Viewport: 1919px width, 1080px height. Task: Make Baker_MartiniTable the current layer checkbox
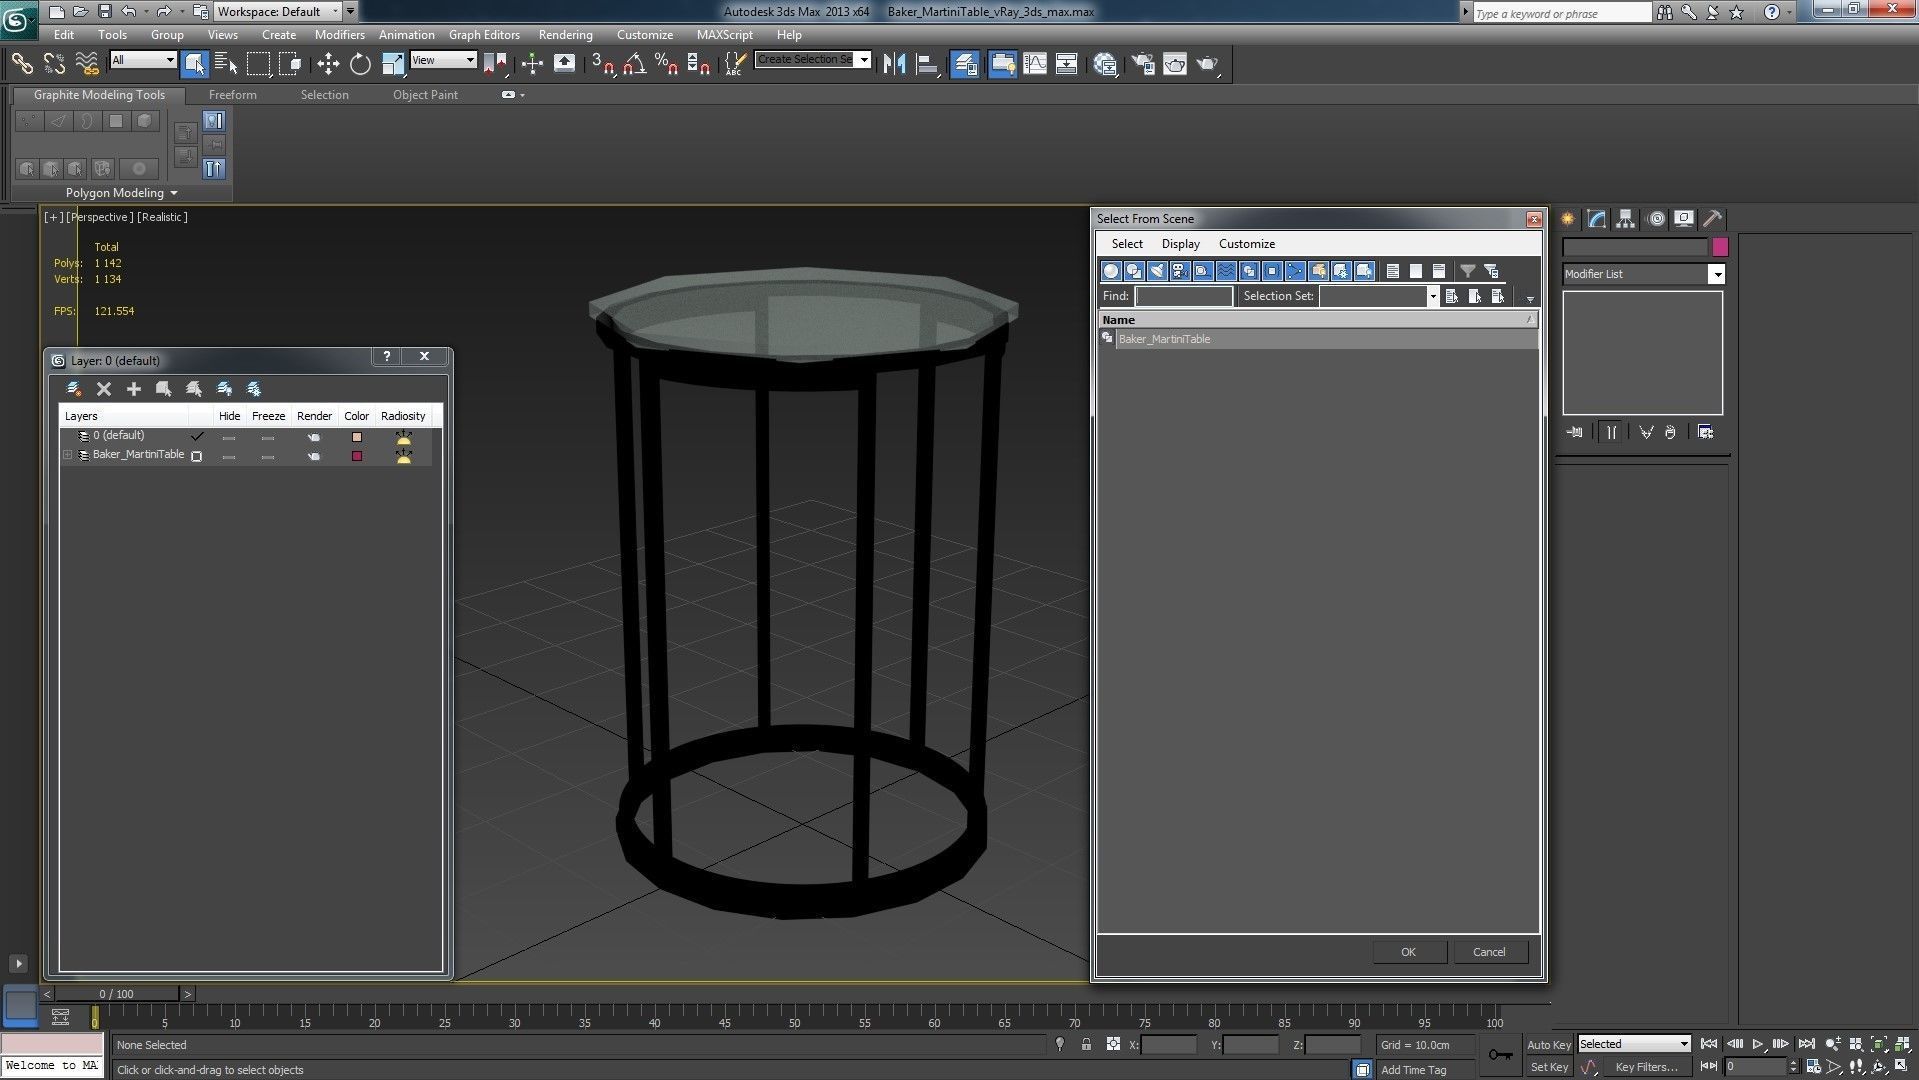[x=197, y=456]
